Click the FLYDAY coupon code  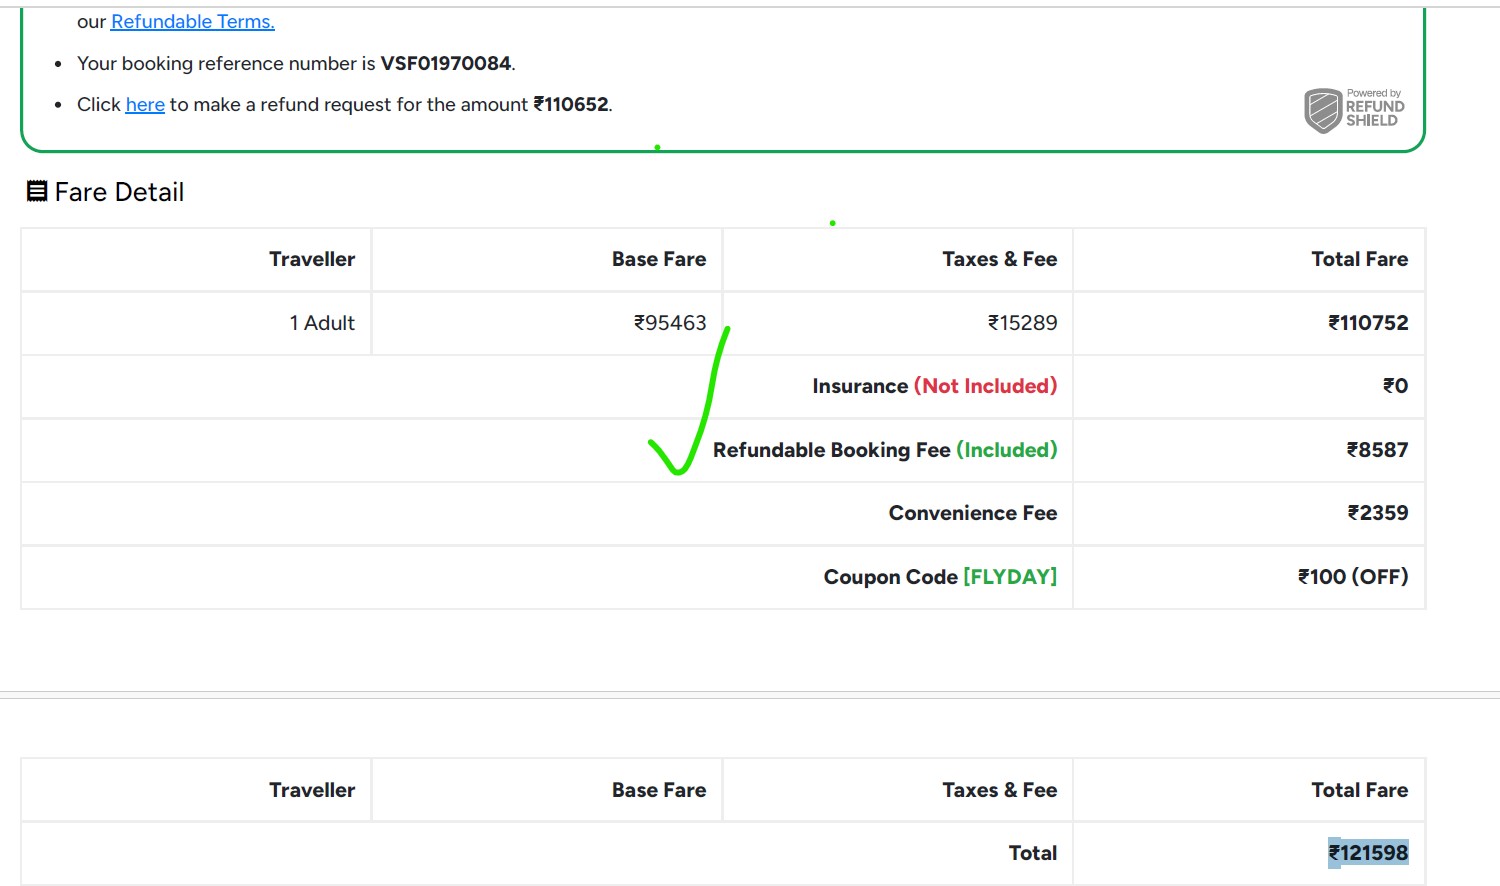1009,577
